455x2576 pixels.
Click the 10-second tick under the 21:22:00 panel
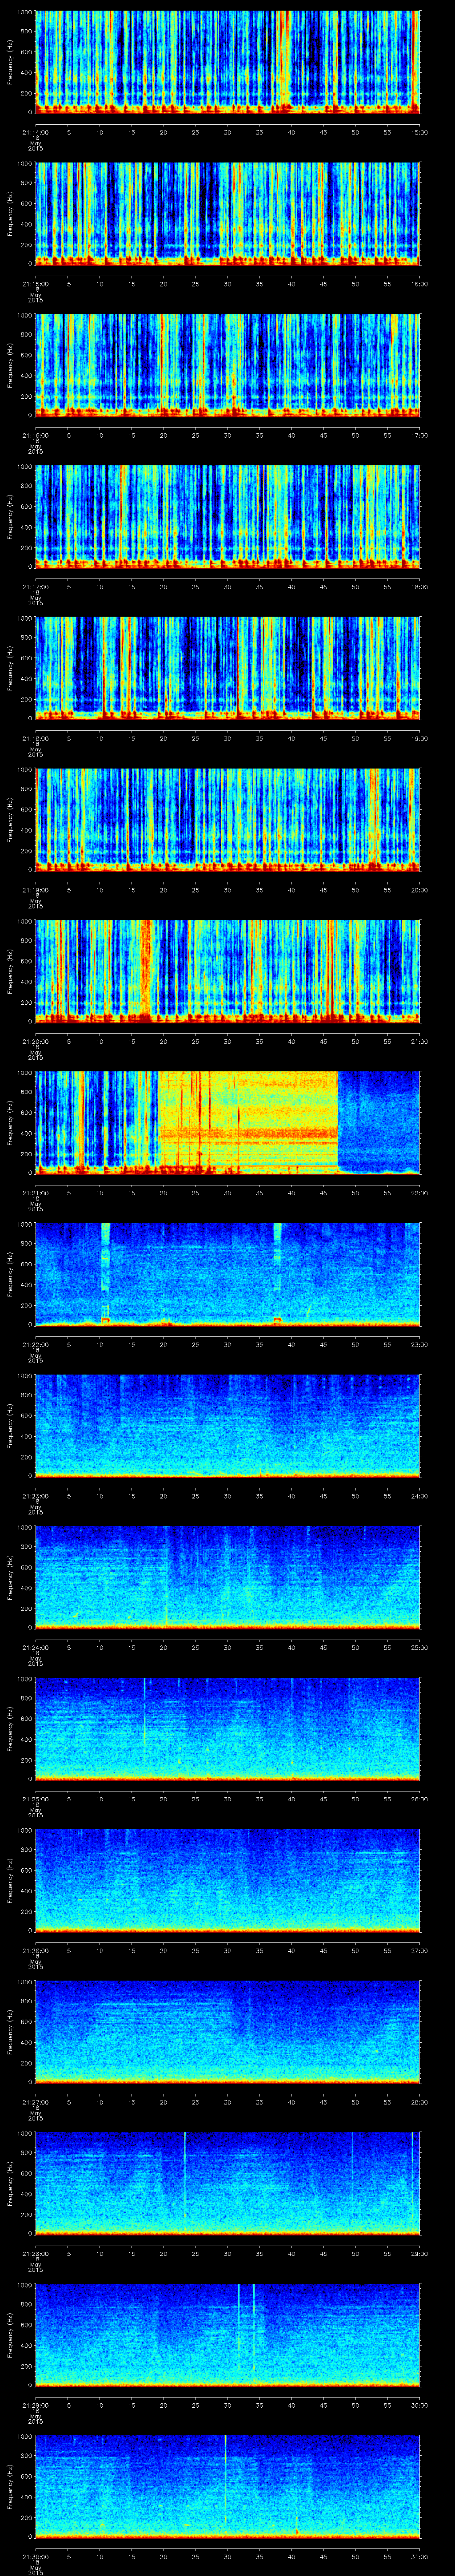(100, 1344)
